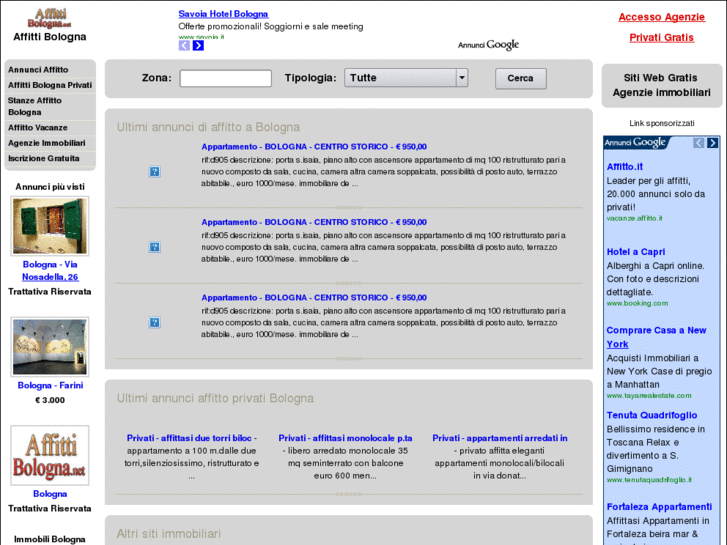Go to previous ad in top Google banner
Viewport: 727px width, 545px height.
(184, 45)
